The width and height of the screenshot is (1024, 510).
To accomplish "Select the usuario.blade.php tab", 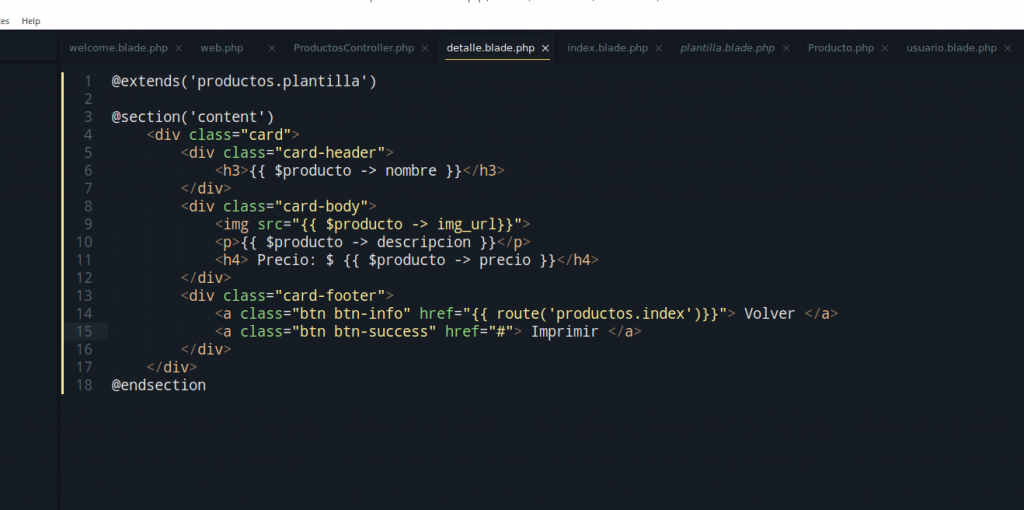I will point(951,48).
